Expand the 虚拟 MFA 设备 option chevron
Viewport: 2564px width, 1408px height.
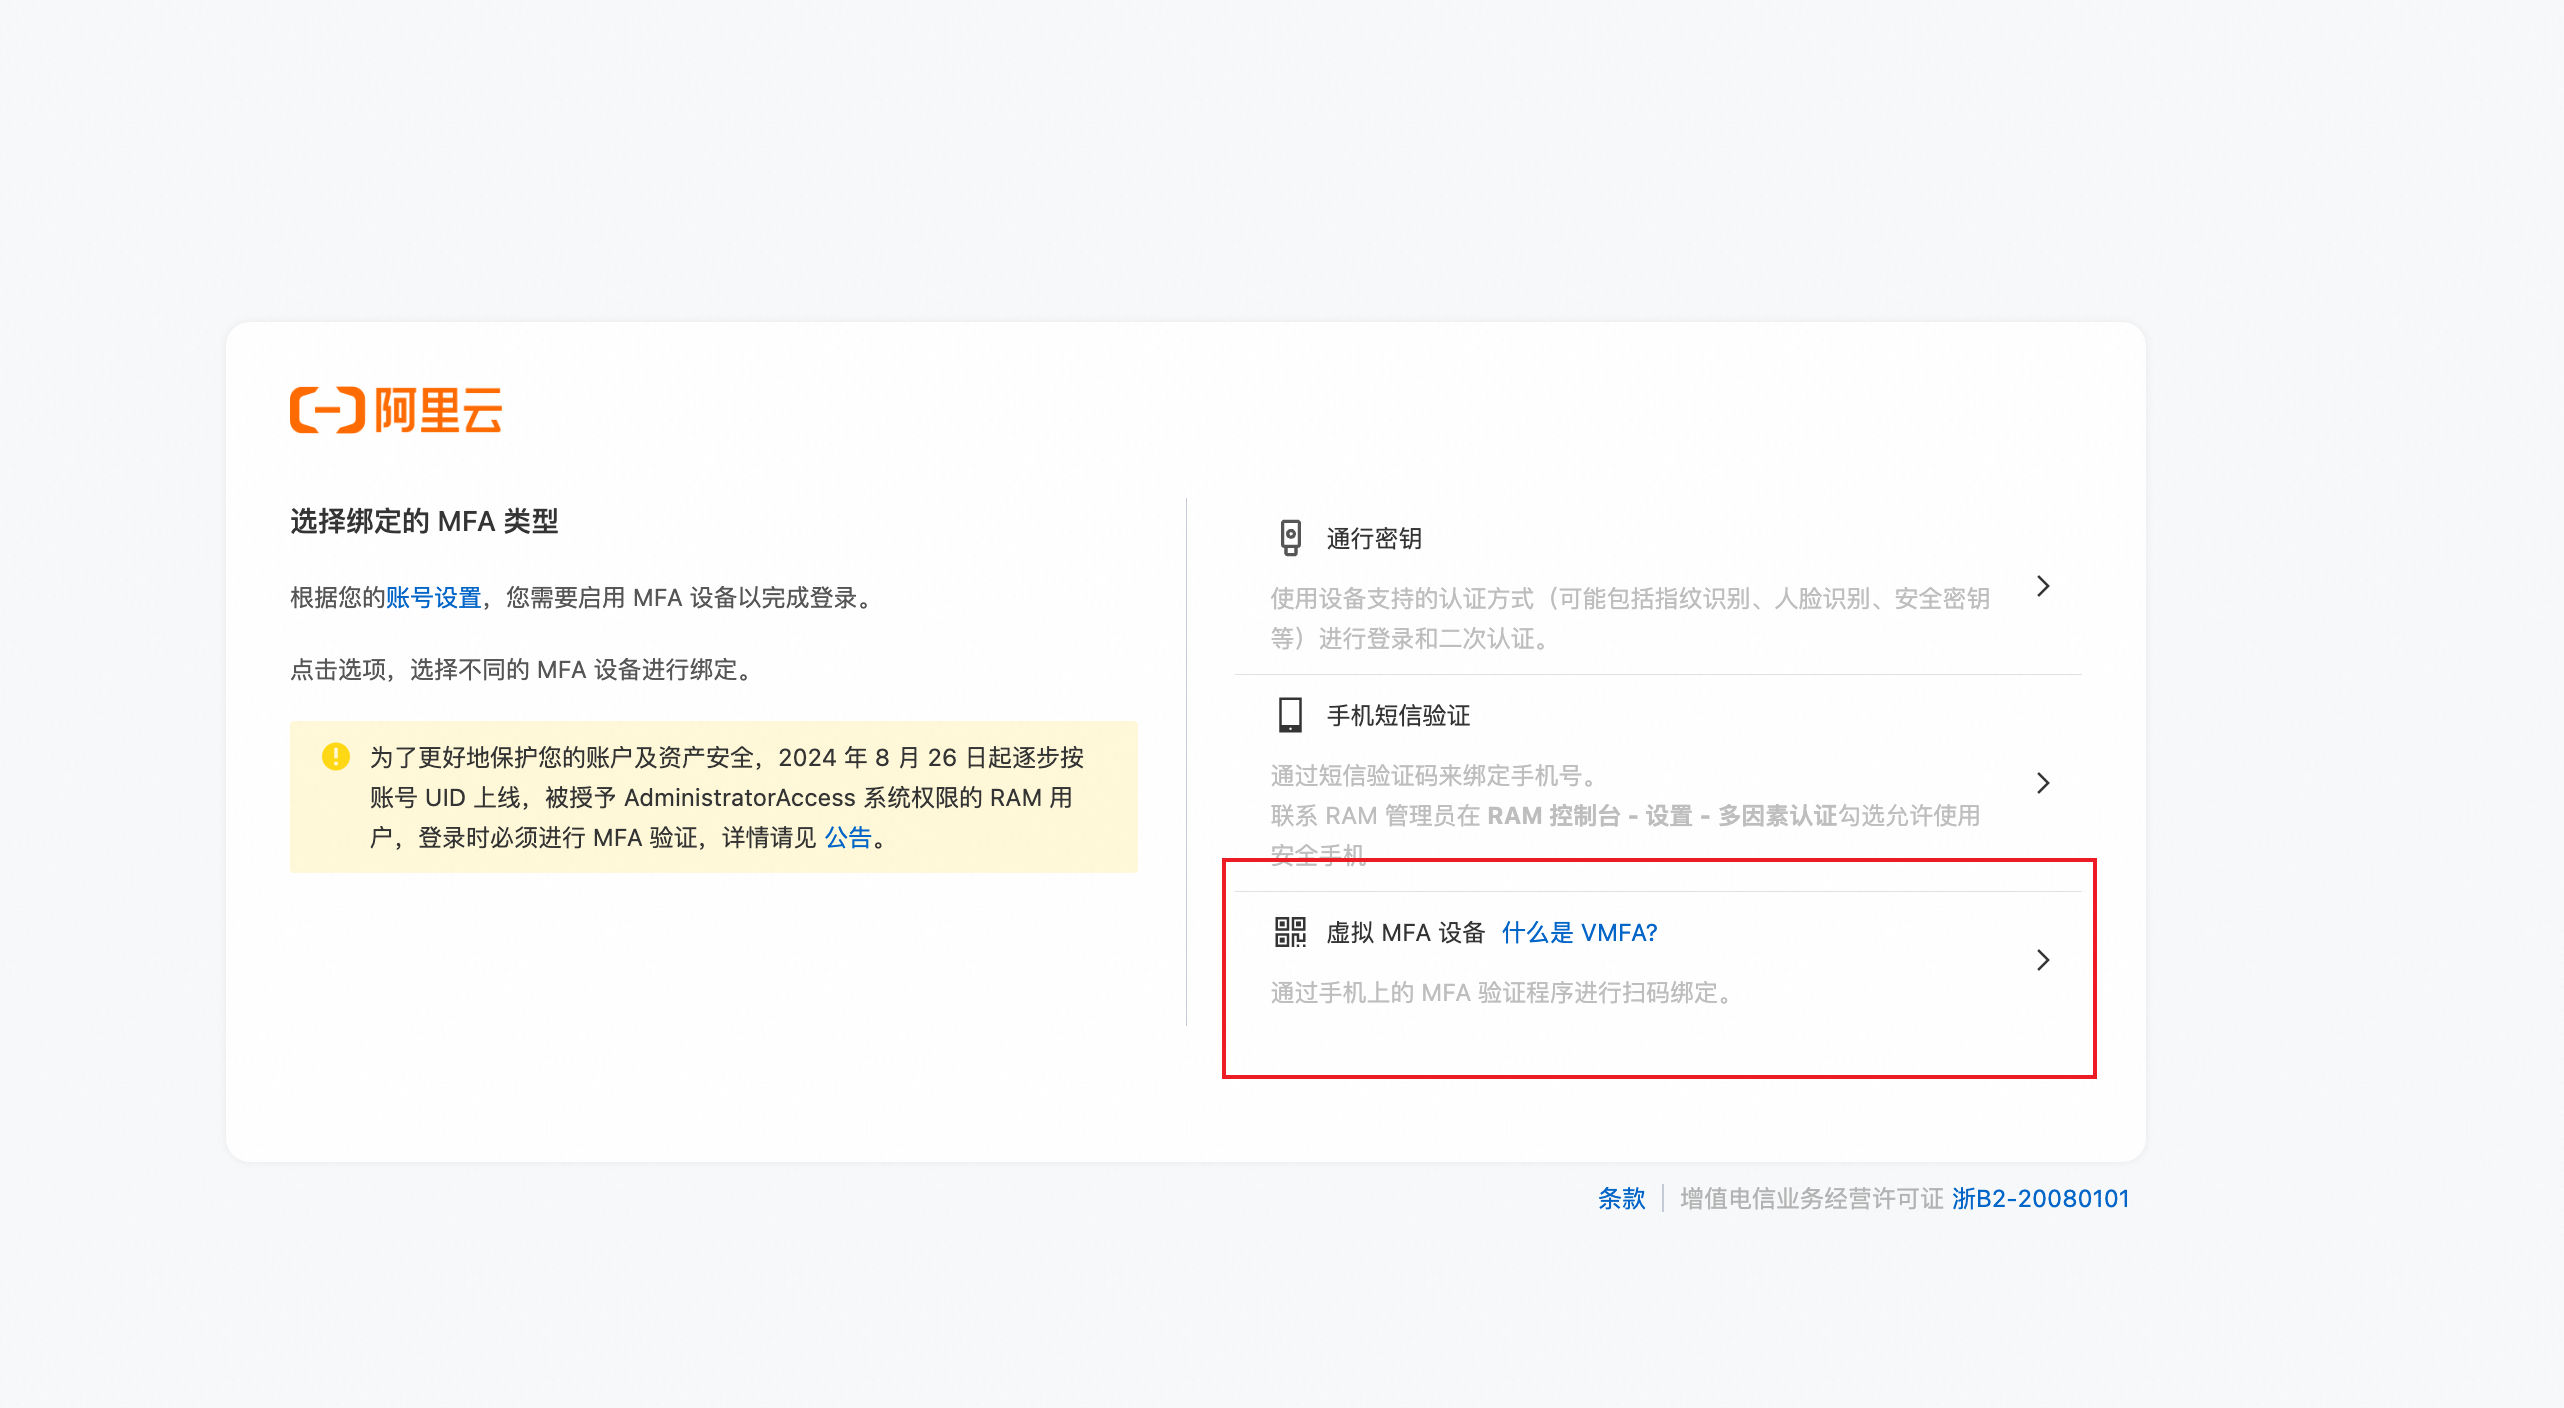pos(2043,960)
